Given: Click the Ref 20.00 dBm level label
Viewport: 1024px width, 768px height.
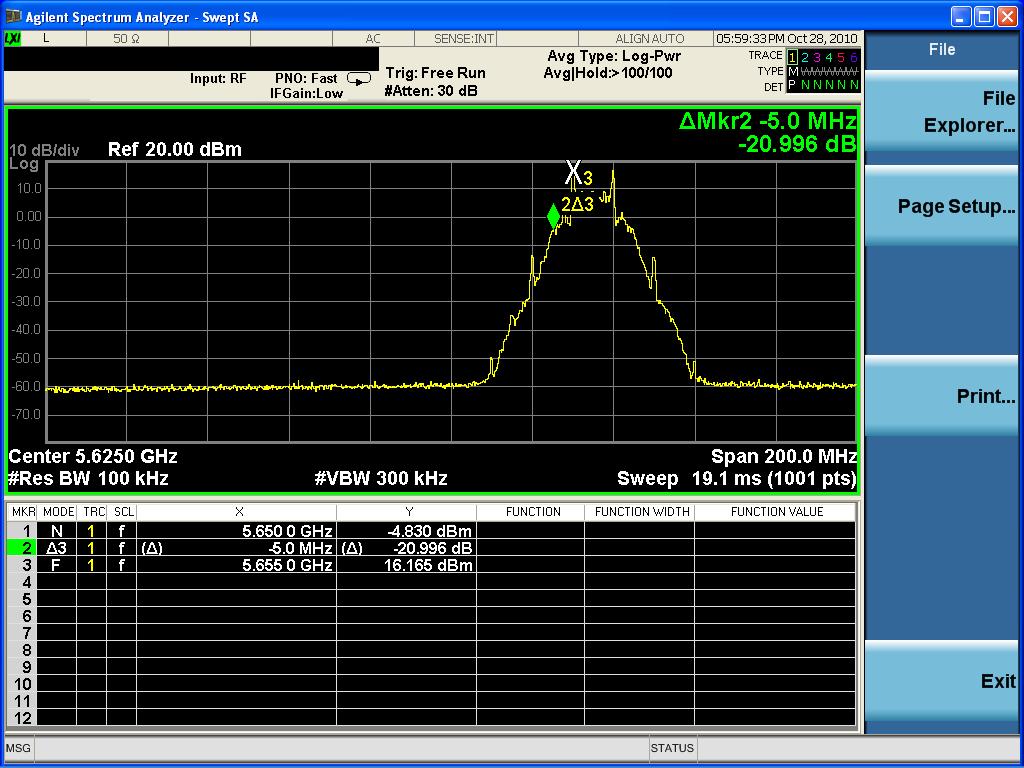Looking at the screenshot, I should [x=174, y=150].
